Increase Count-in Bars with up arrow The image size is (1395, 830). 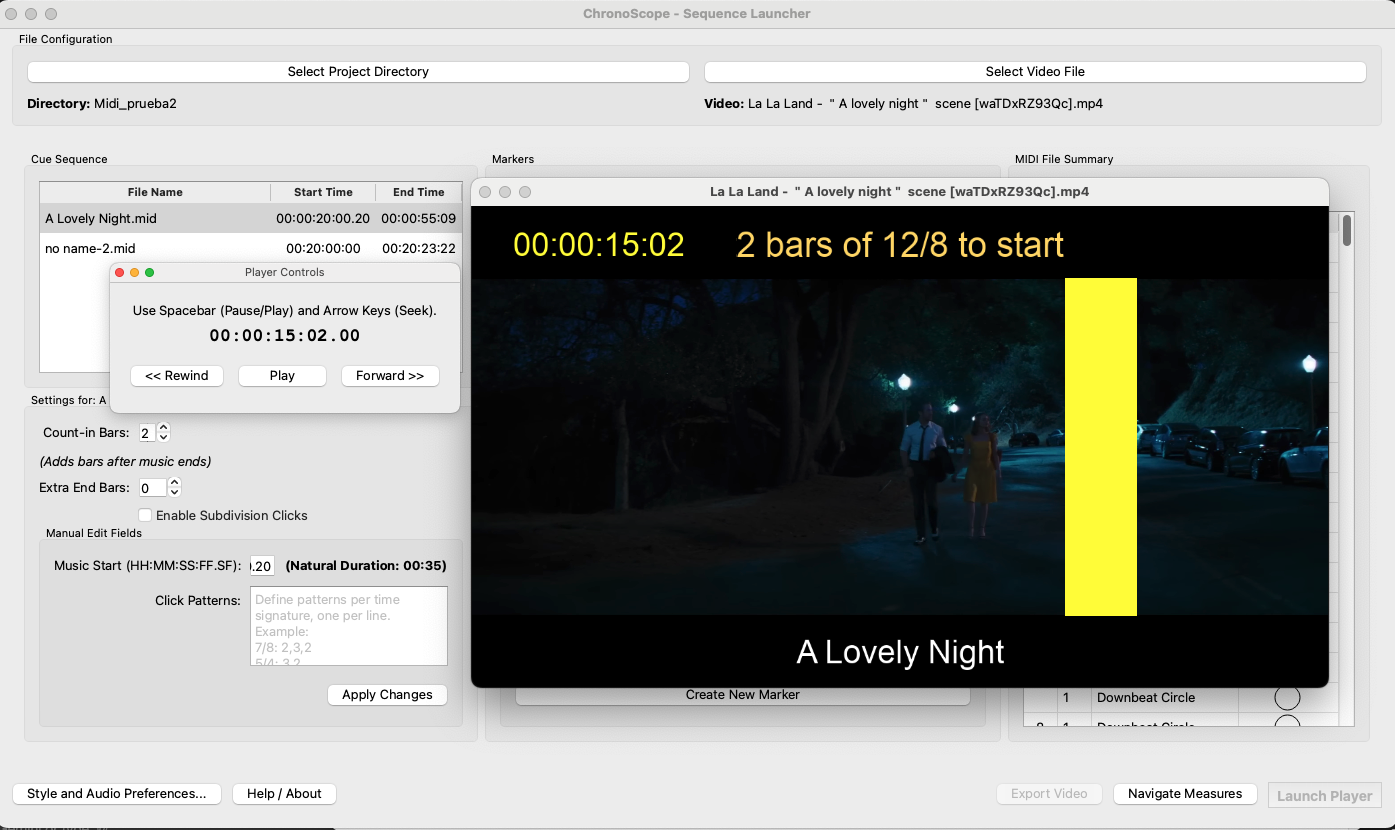click(164, 428)
